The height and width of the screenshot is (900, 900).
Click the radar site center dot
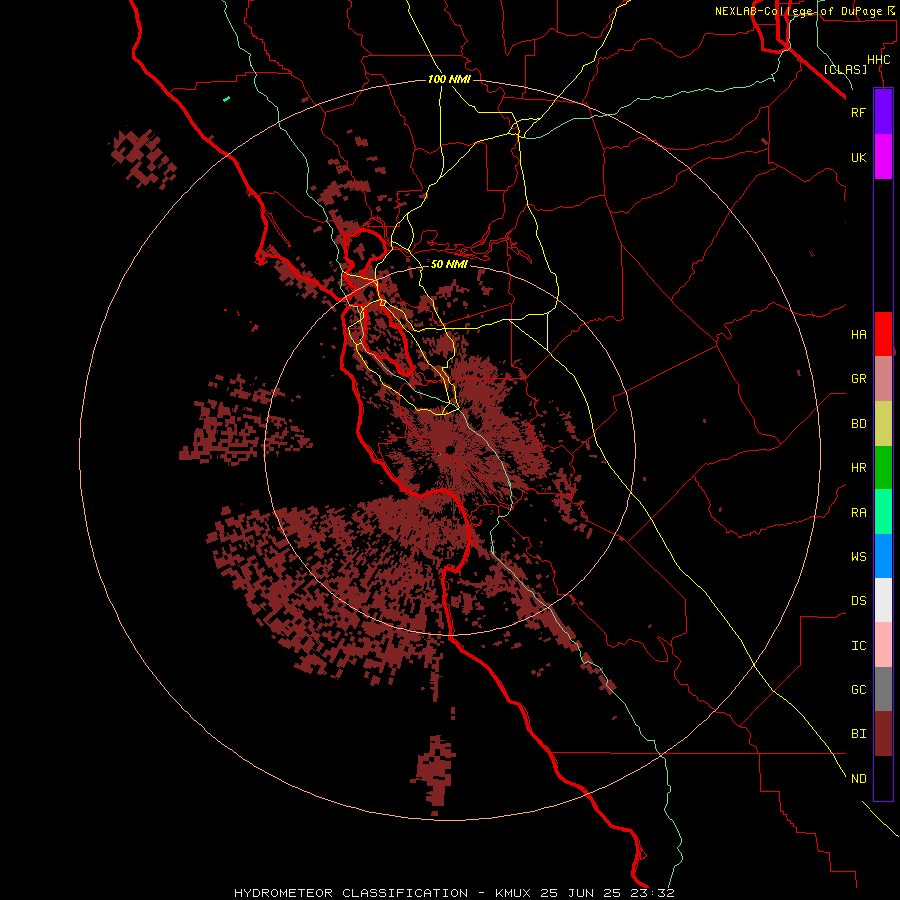pos(450,451)
